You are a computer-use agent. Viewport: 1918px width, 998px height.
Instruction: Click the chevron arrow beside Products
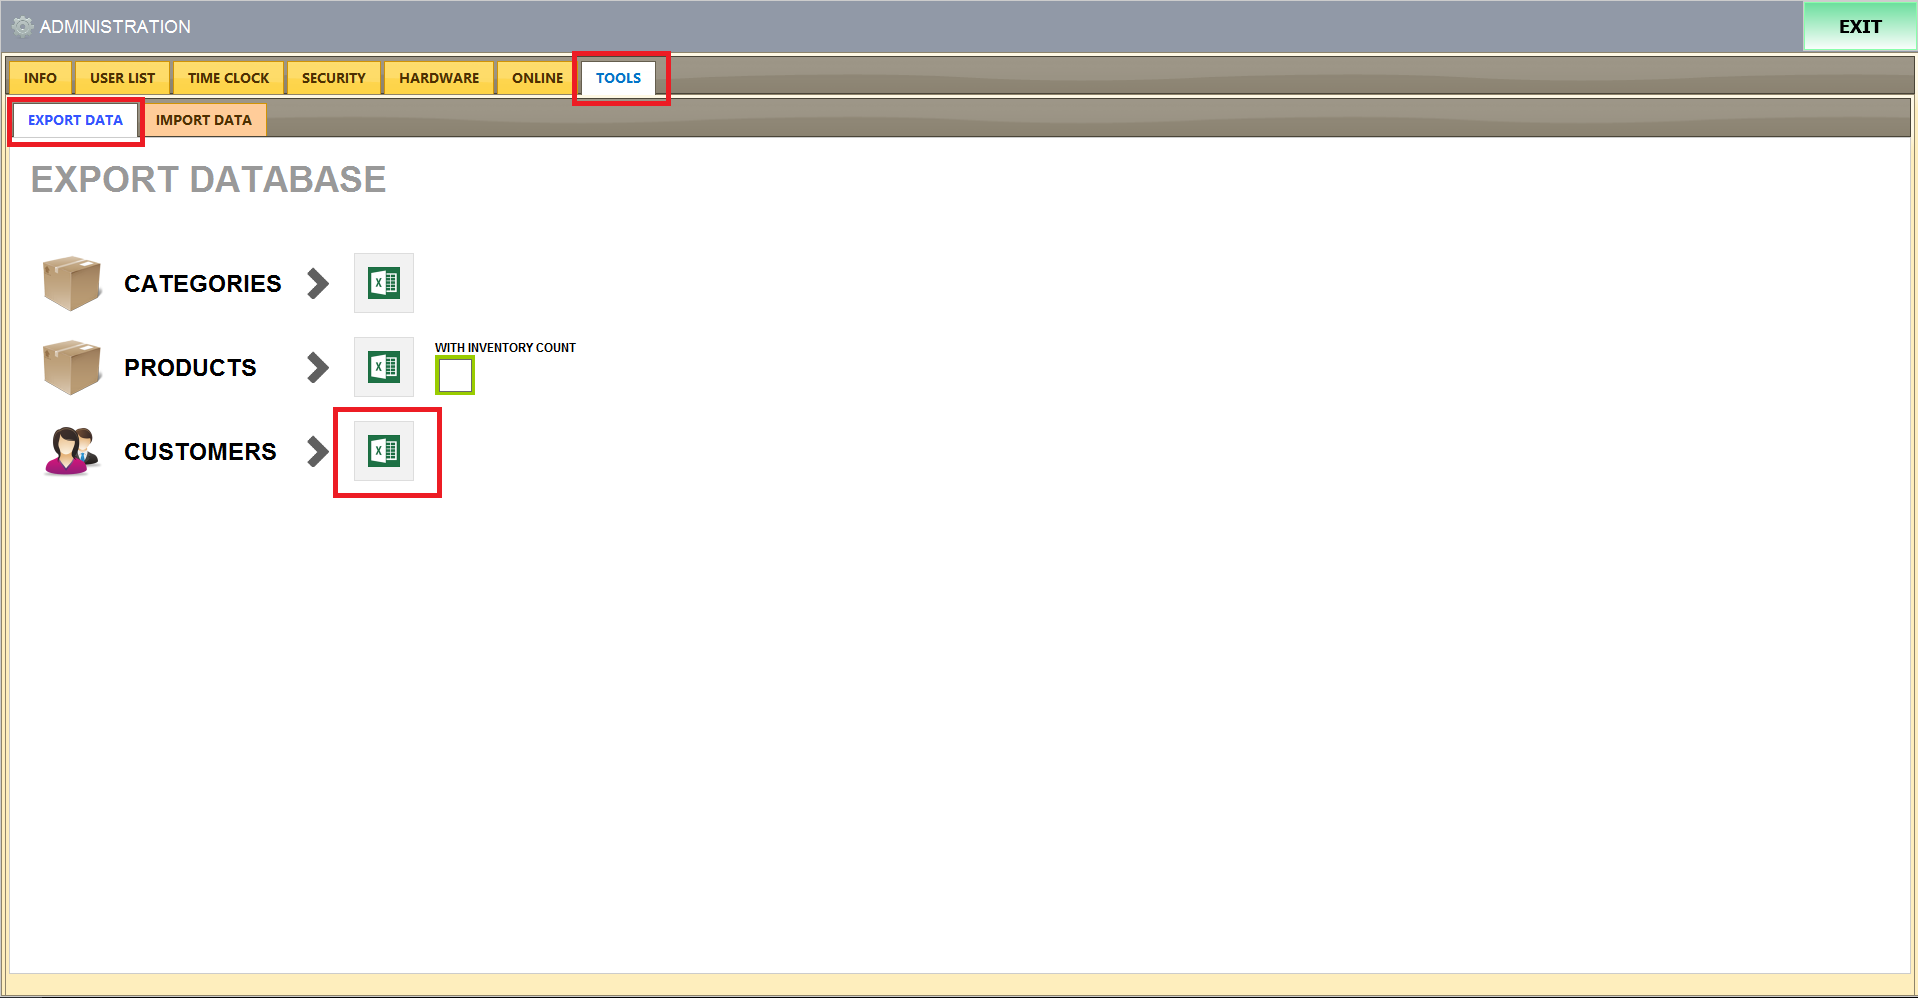coord(318,367)
